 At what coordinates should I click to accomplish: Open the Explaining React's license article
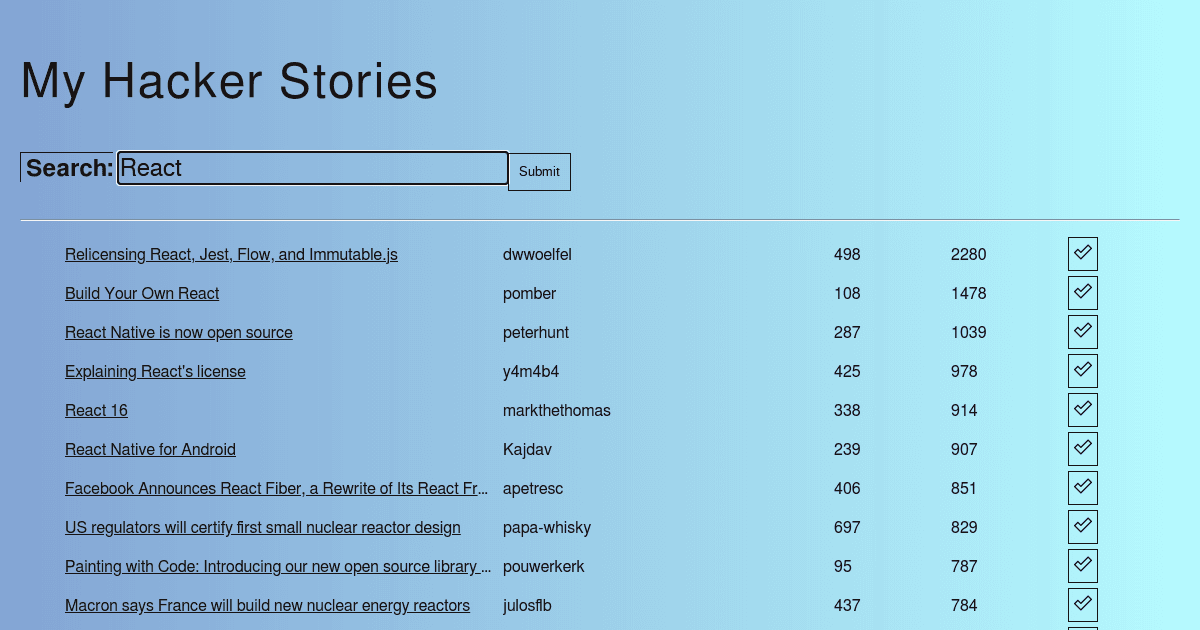155,371
